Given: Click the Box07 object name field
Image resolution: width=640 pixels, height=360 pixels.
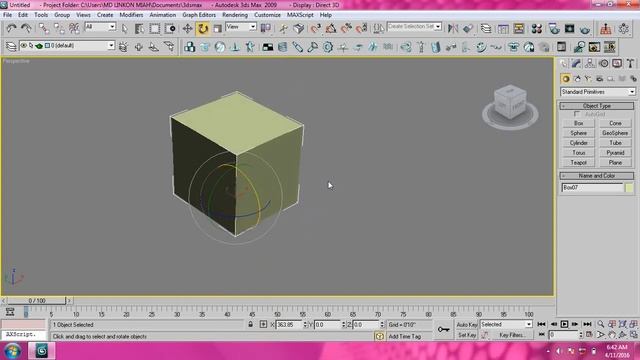Looking at the screenshot, I should [x=592, y=188].
